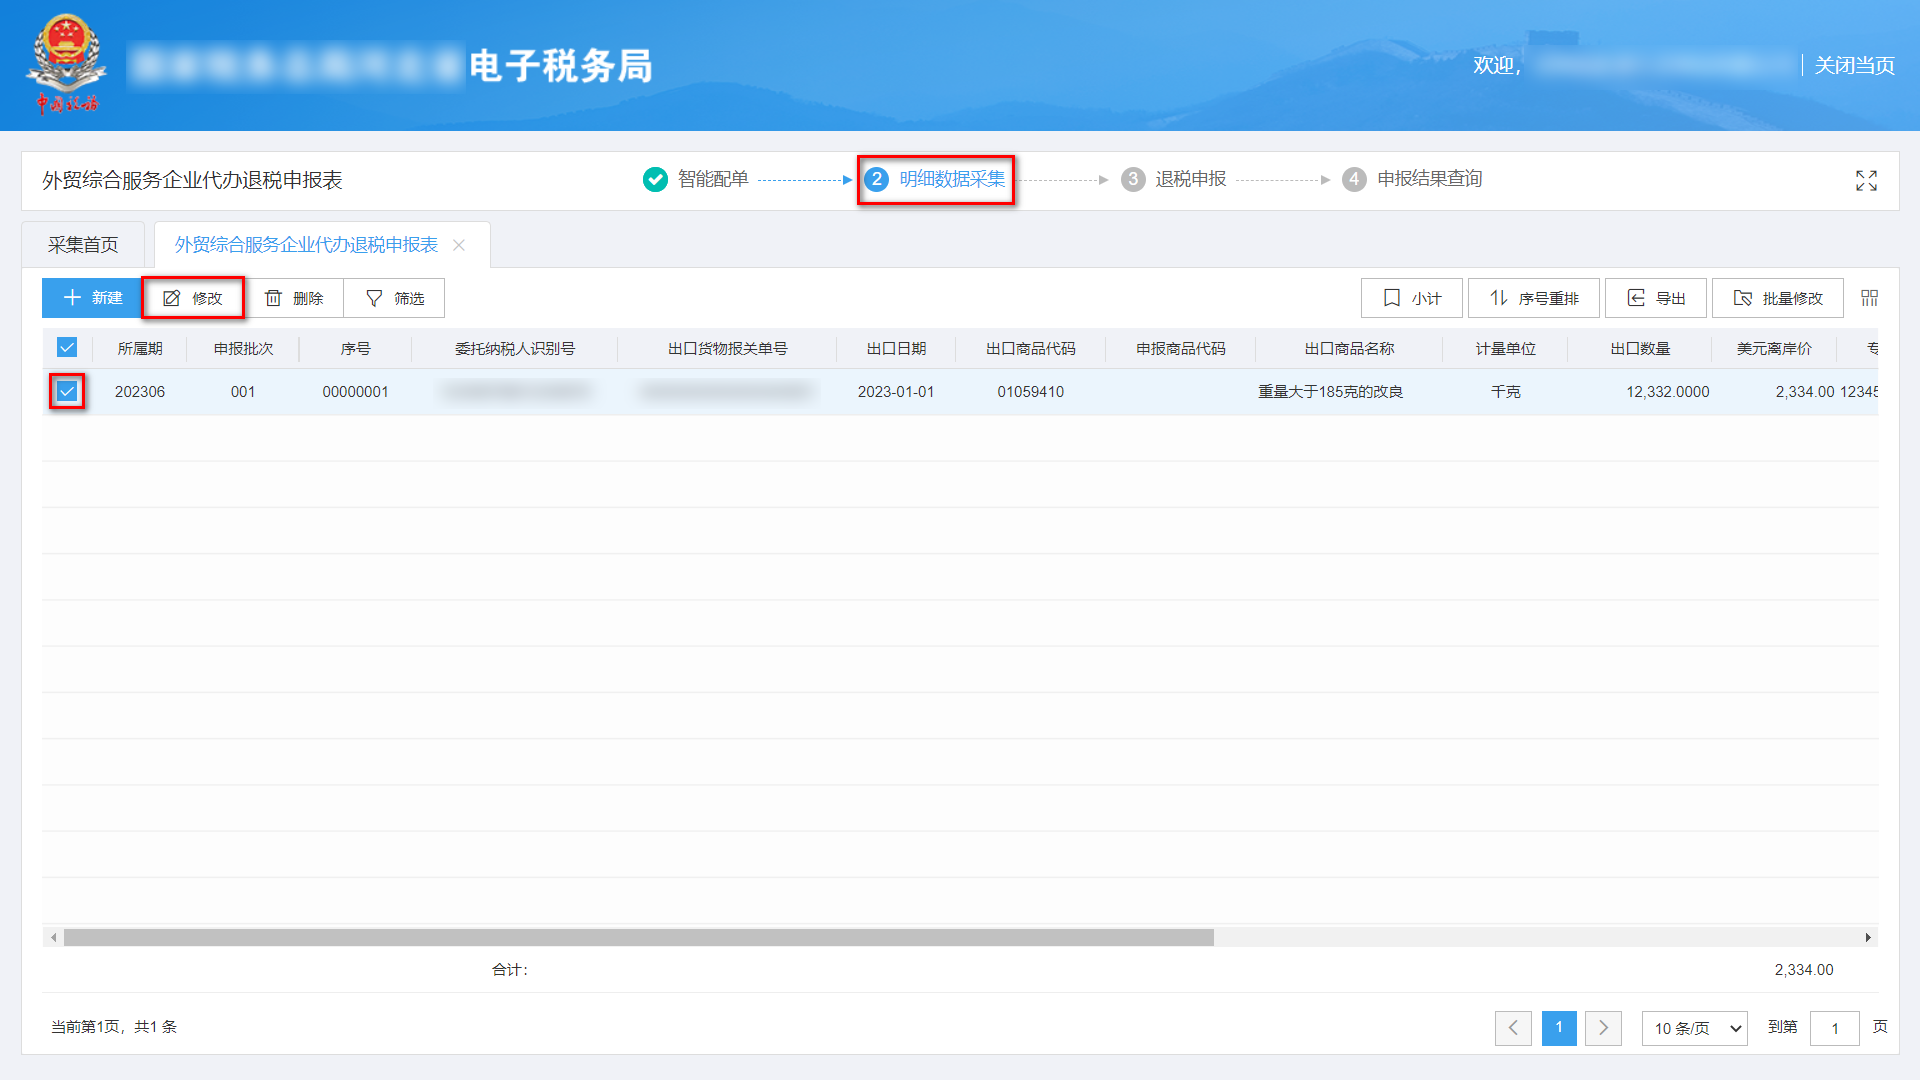
Task: Click the go-to-page number input field
Action: click(1835, 1028)
